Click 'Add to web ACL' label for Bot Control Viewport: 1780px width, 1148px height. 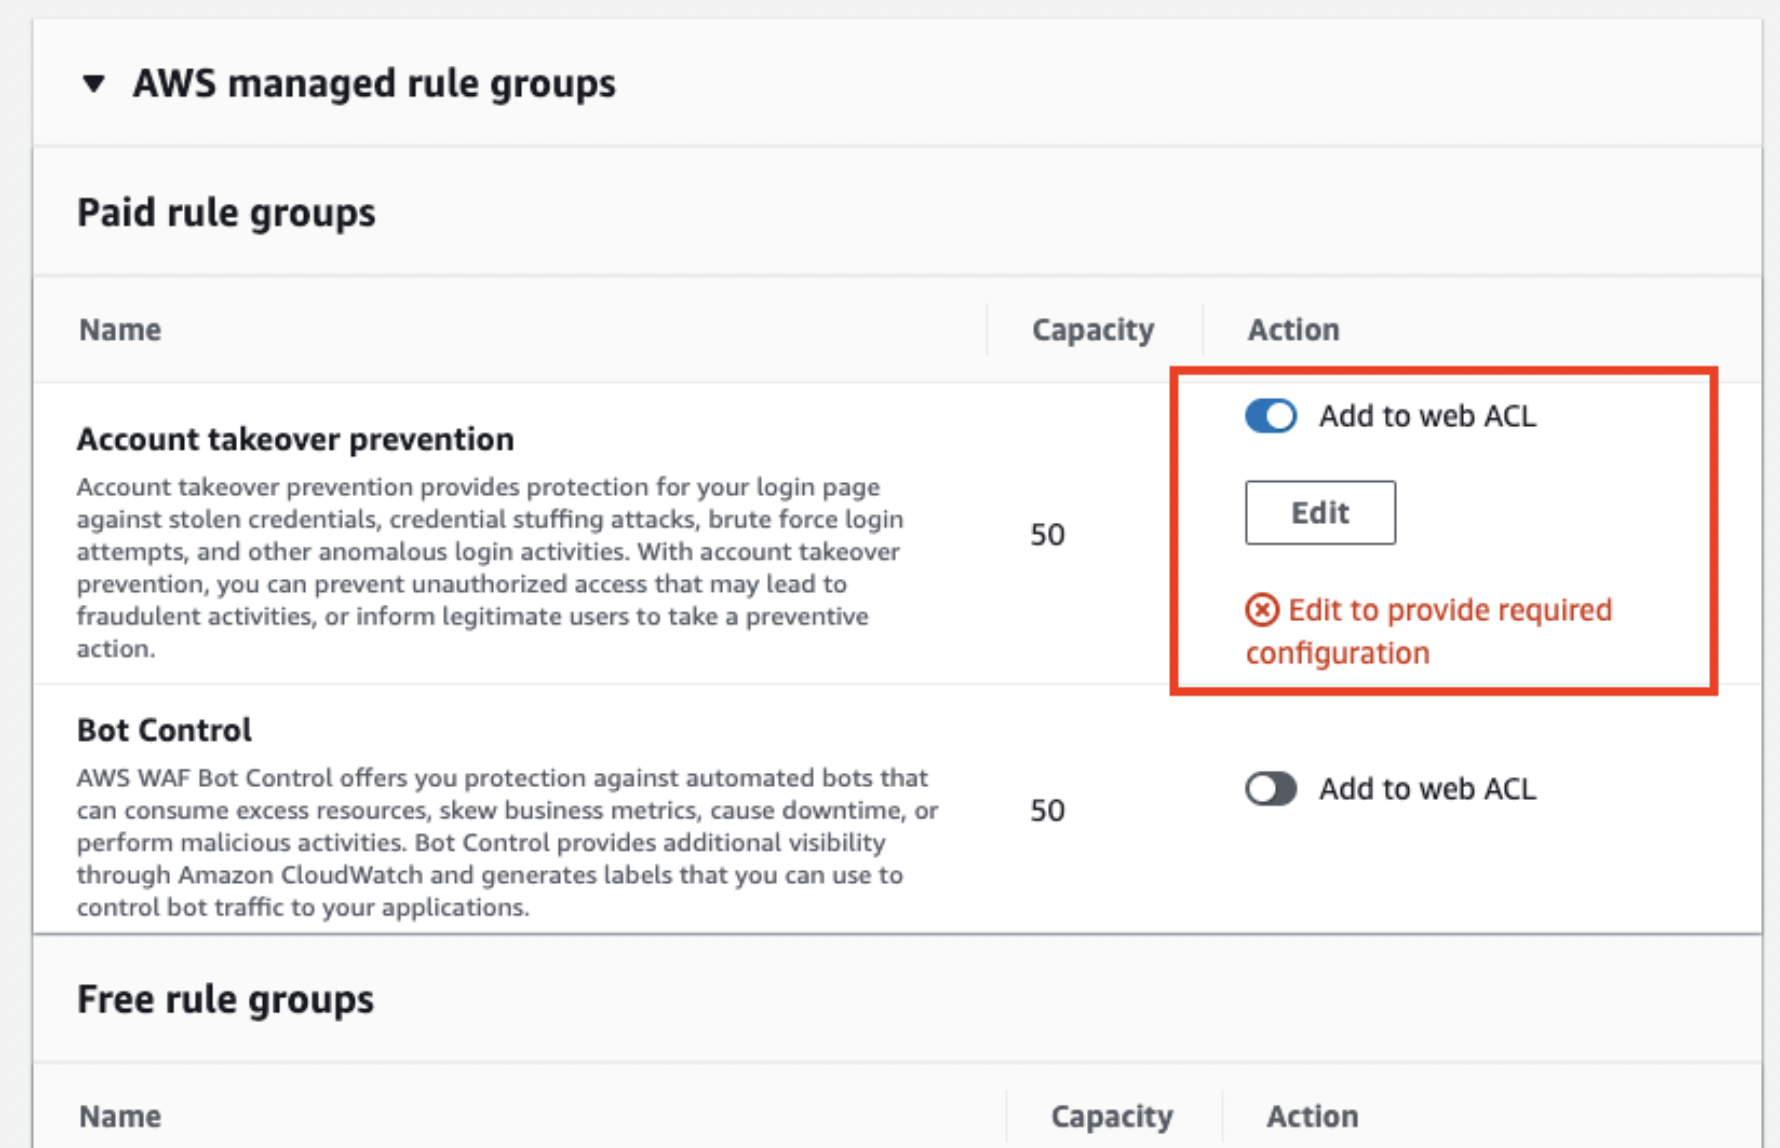click(1427, 789)
